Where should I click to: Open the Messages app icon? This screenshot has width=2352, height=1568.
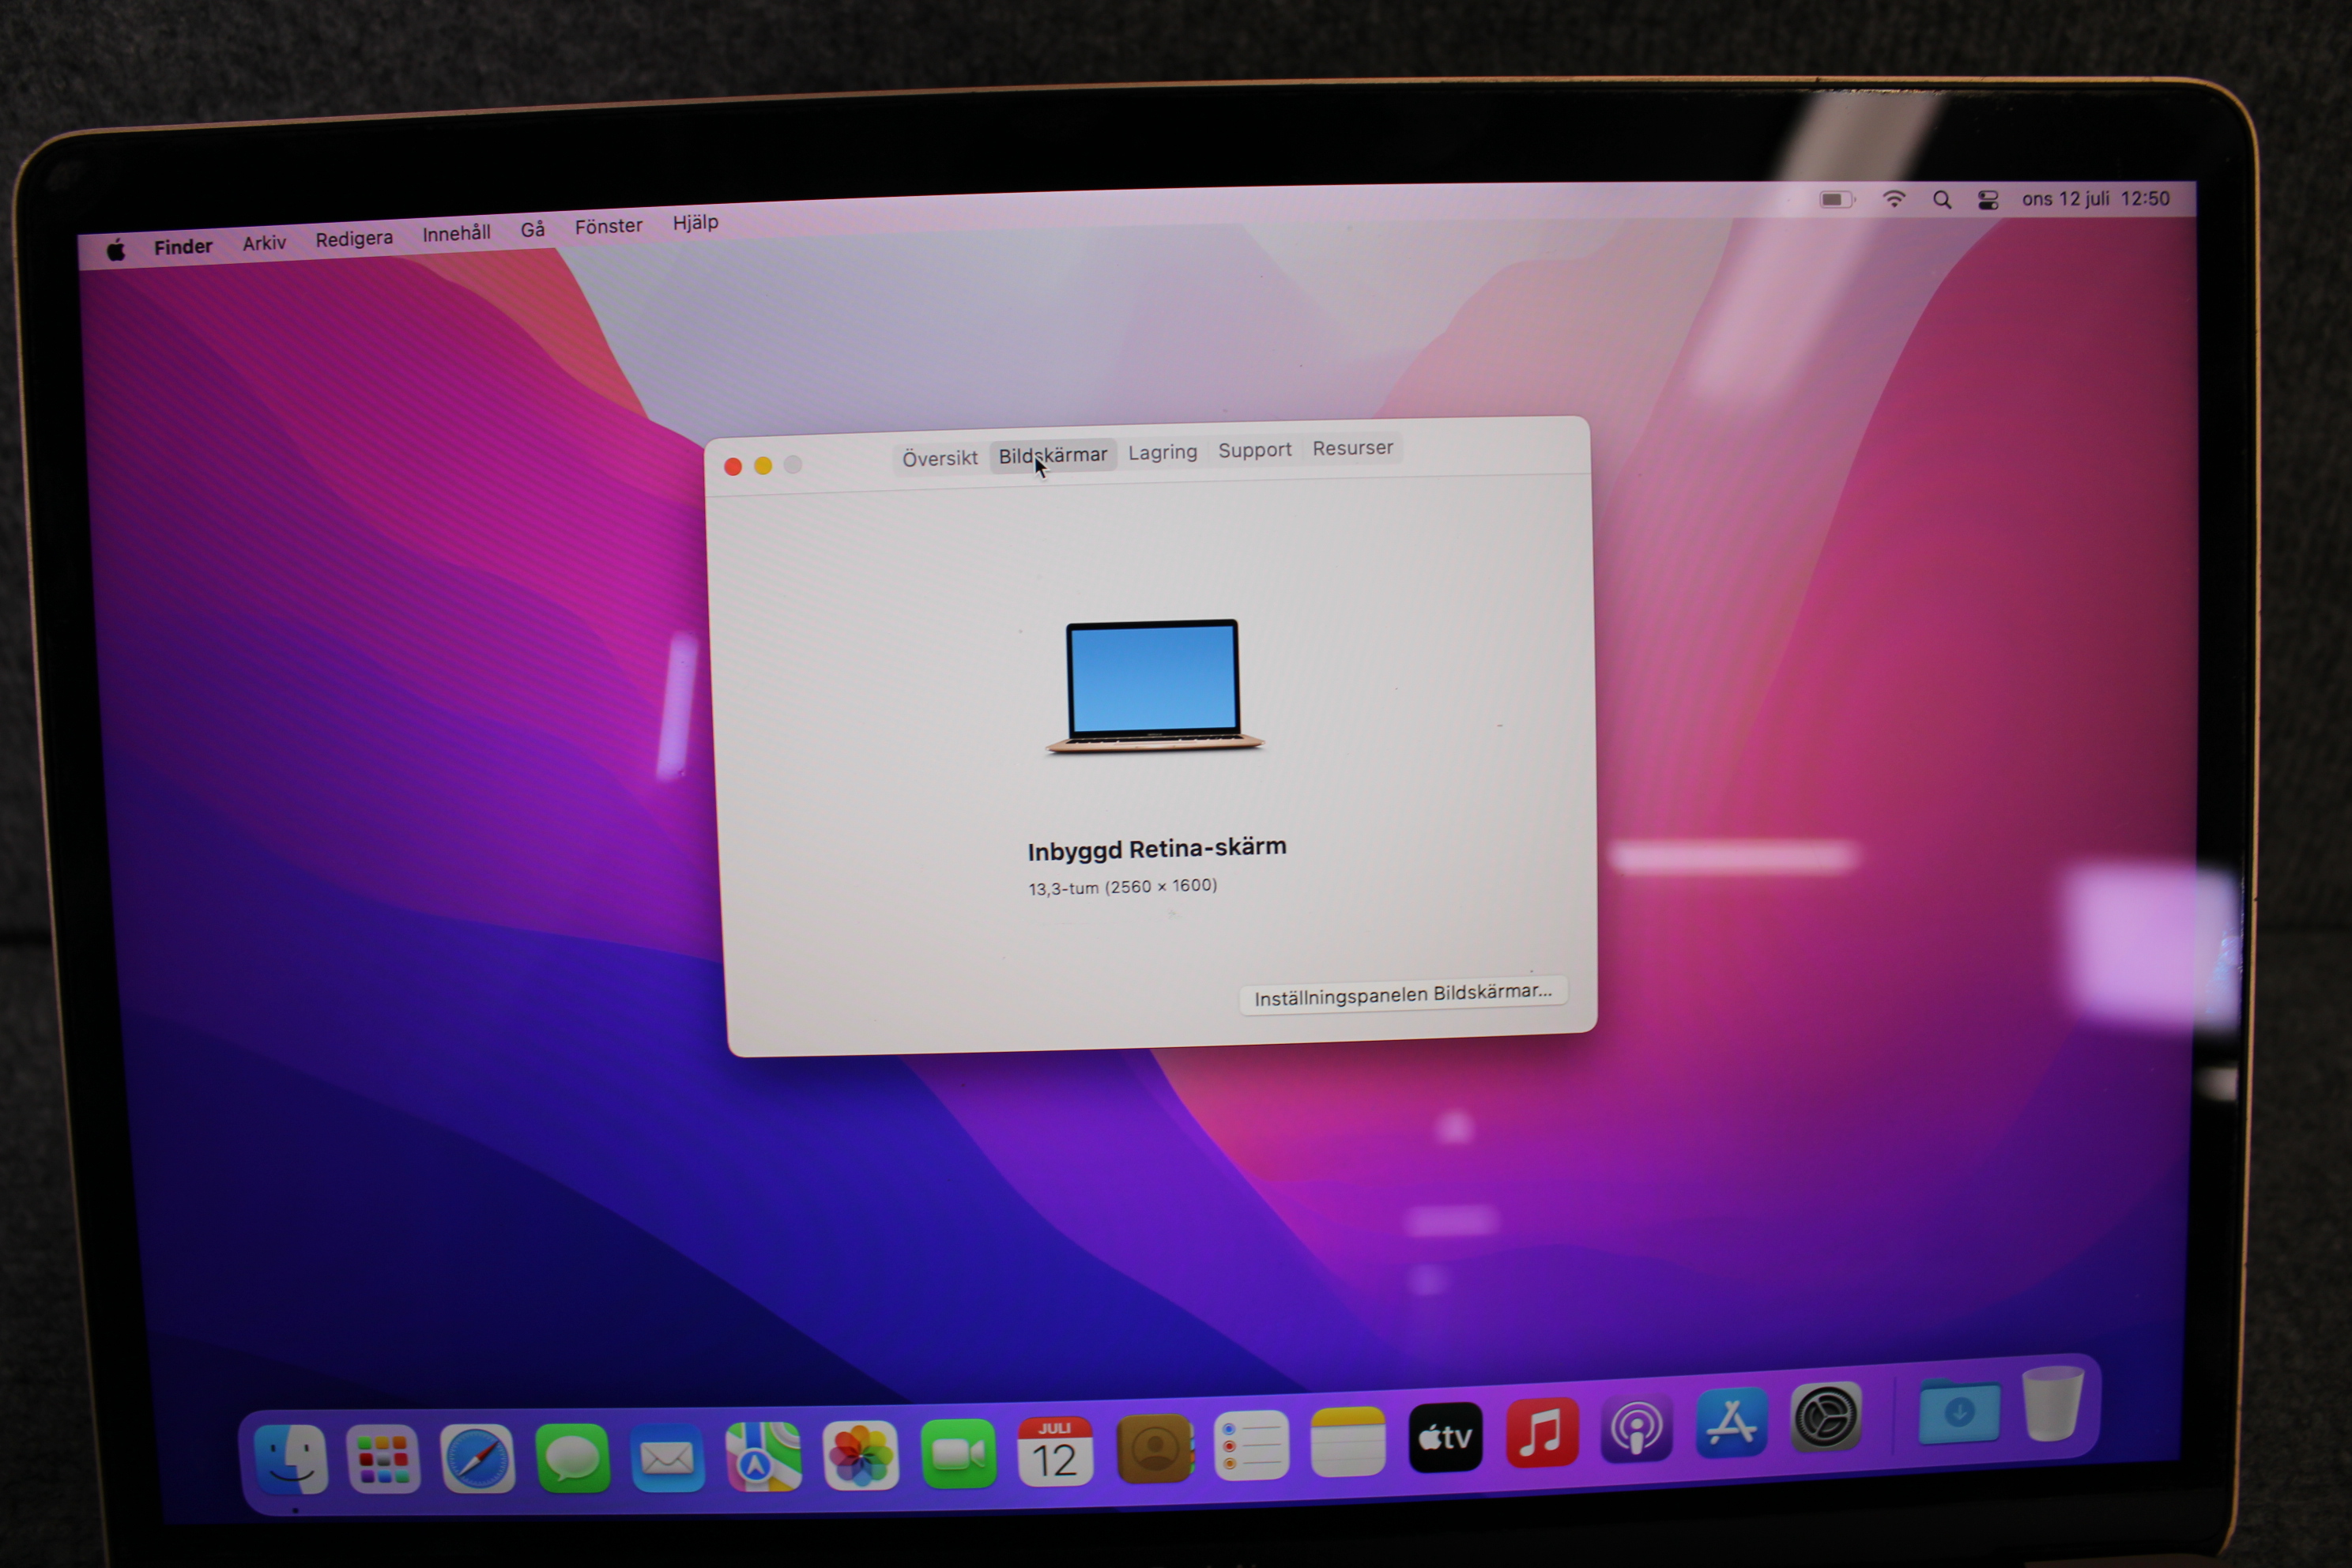(572, 1458)
